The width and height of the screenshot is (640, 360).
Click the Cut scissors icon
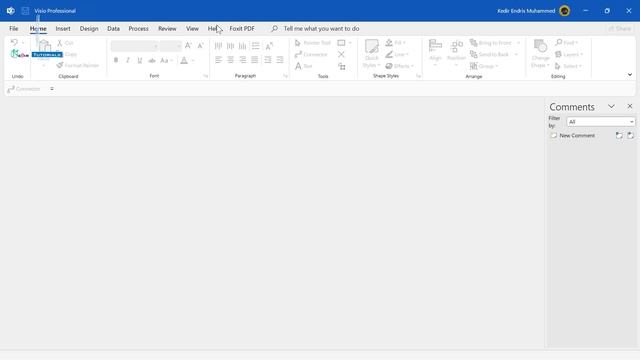tap(60, 43)
